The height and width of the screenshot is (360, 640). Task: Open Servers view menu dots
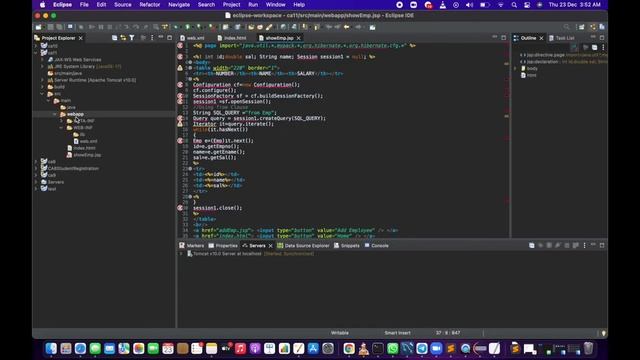584,245
